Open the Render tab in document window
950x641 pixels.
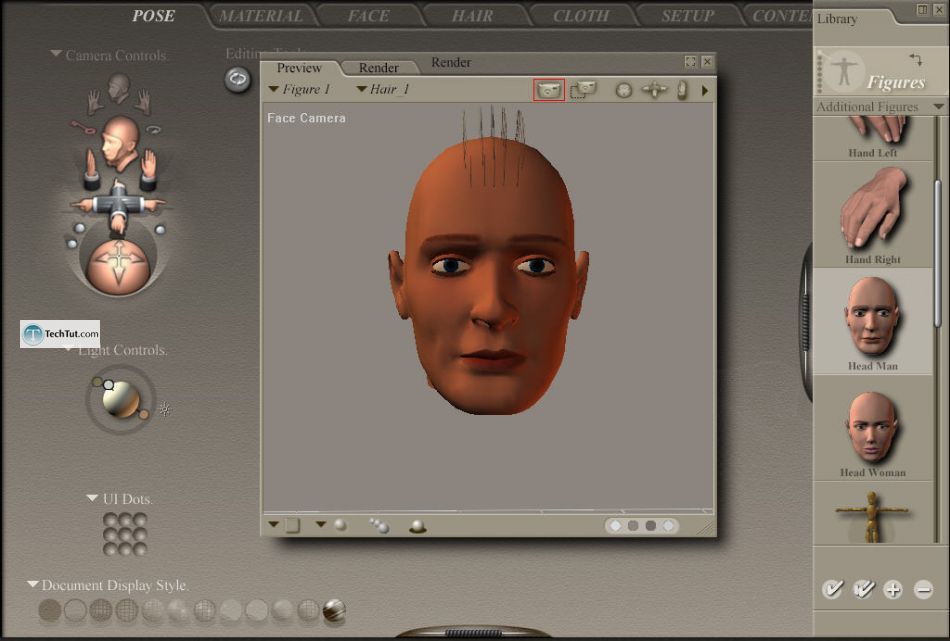pyautogui.click(x=379, y=68)
